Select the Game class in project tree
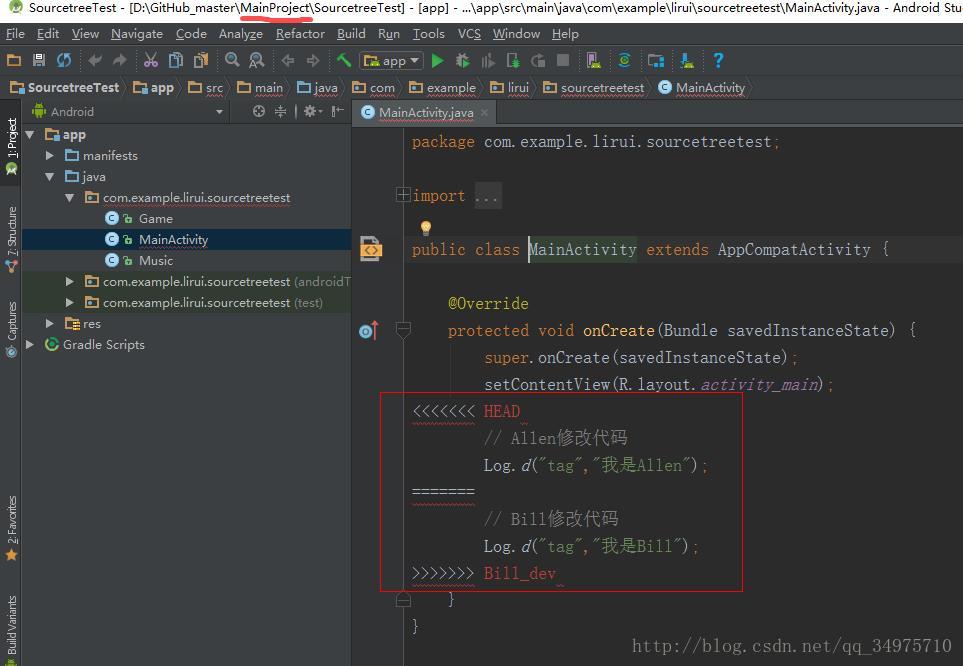Screen dimensions: 963x666 click(155, 219)
